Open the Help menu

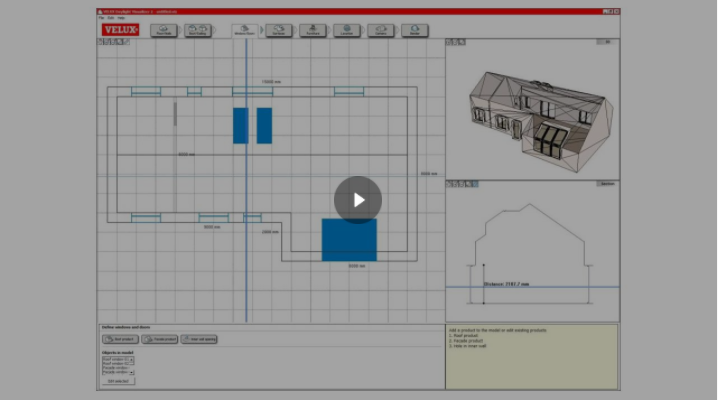(x=122, y=18)
